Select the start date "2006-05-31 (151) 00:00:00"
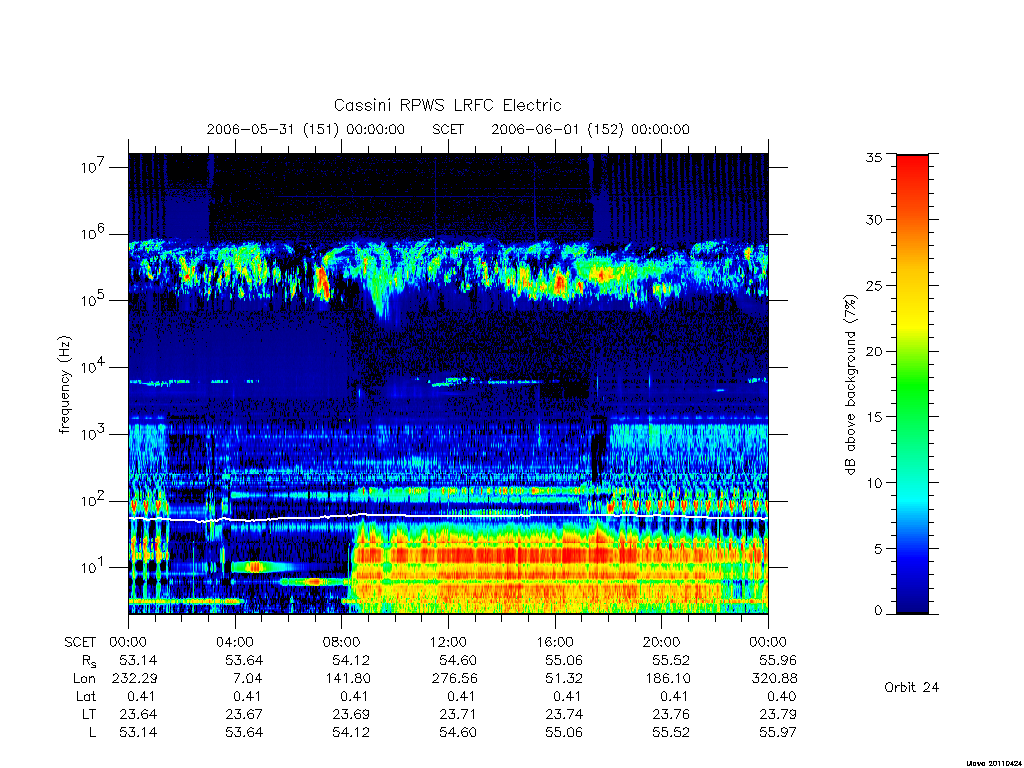The width and height of the screenshot is (1024, 768). click(306, 129)
